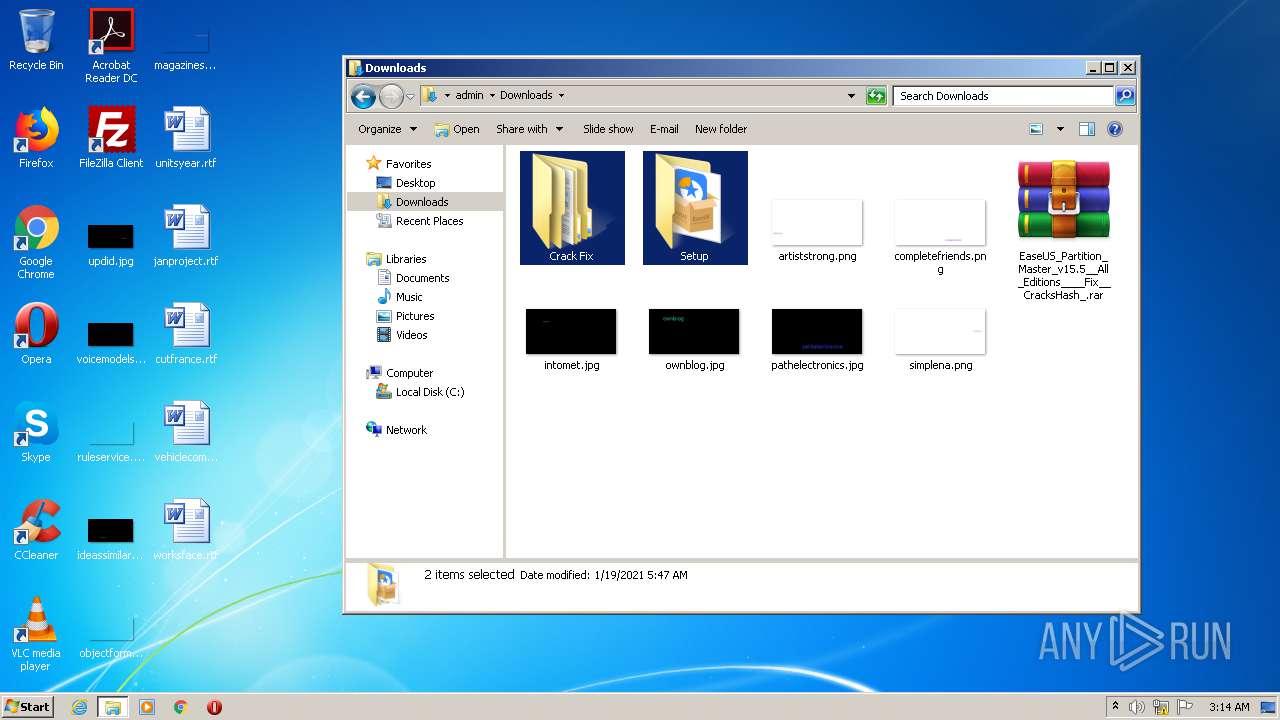Select ownblog.jpg thumbnail
This screenshot has width=1280, height=720.
pyautogui.click(x=695, y=339)
